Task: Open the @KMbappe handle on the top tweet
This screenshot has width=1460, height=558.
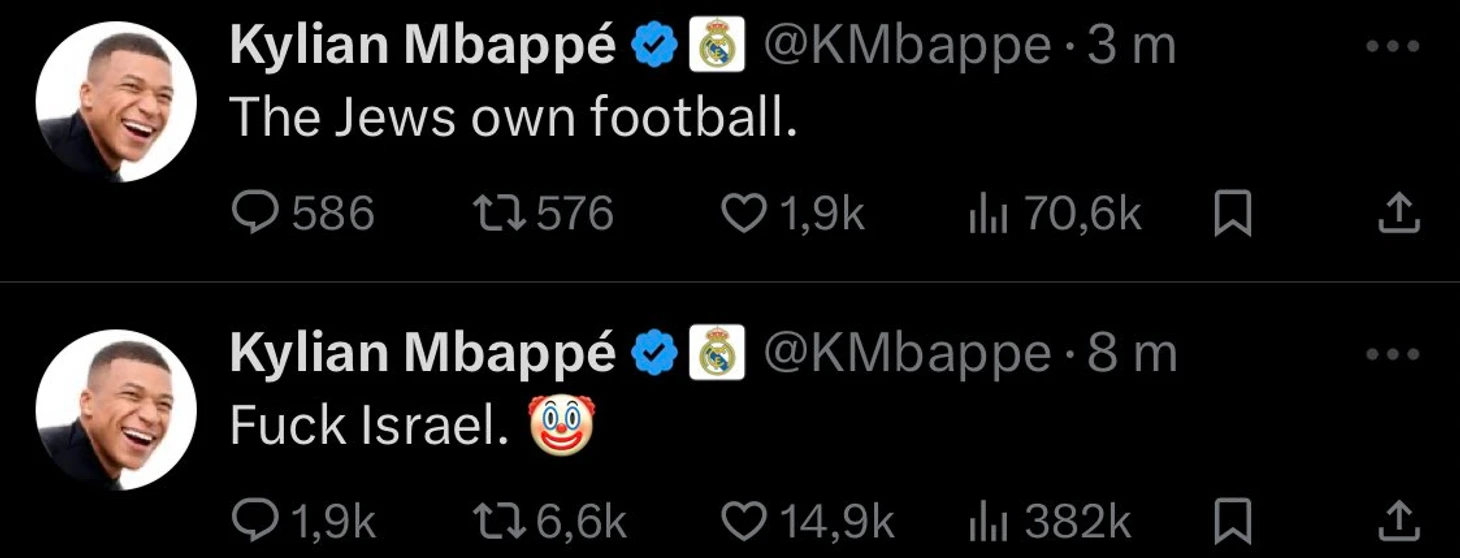Action: coord(907,46)
